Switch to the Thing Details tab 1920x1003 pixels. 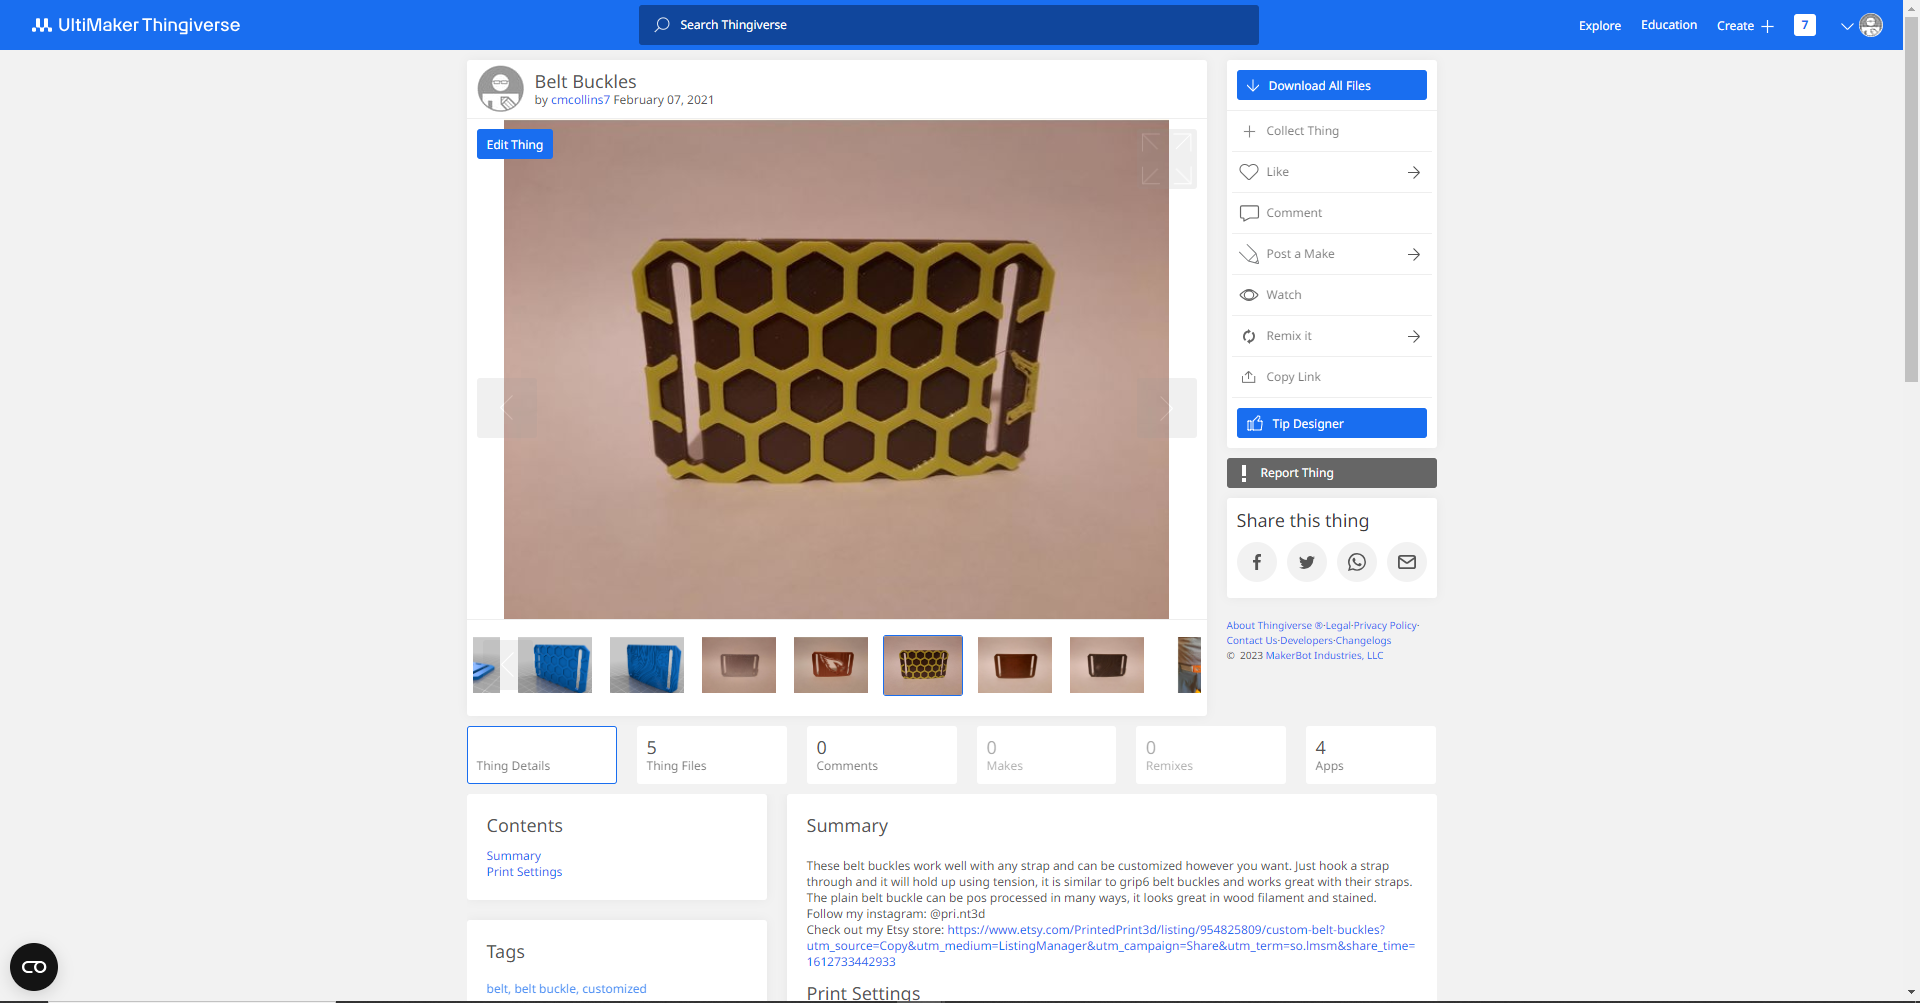(x=542, y=755)
